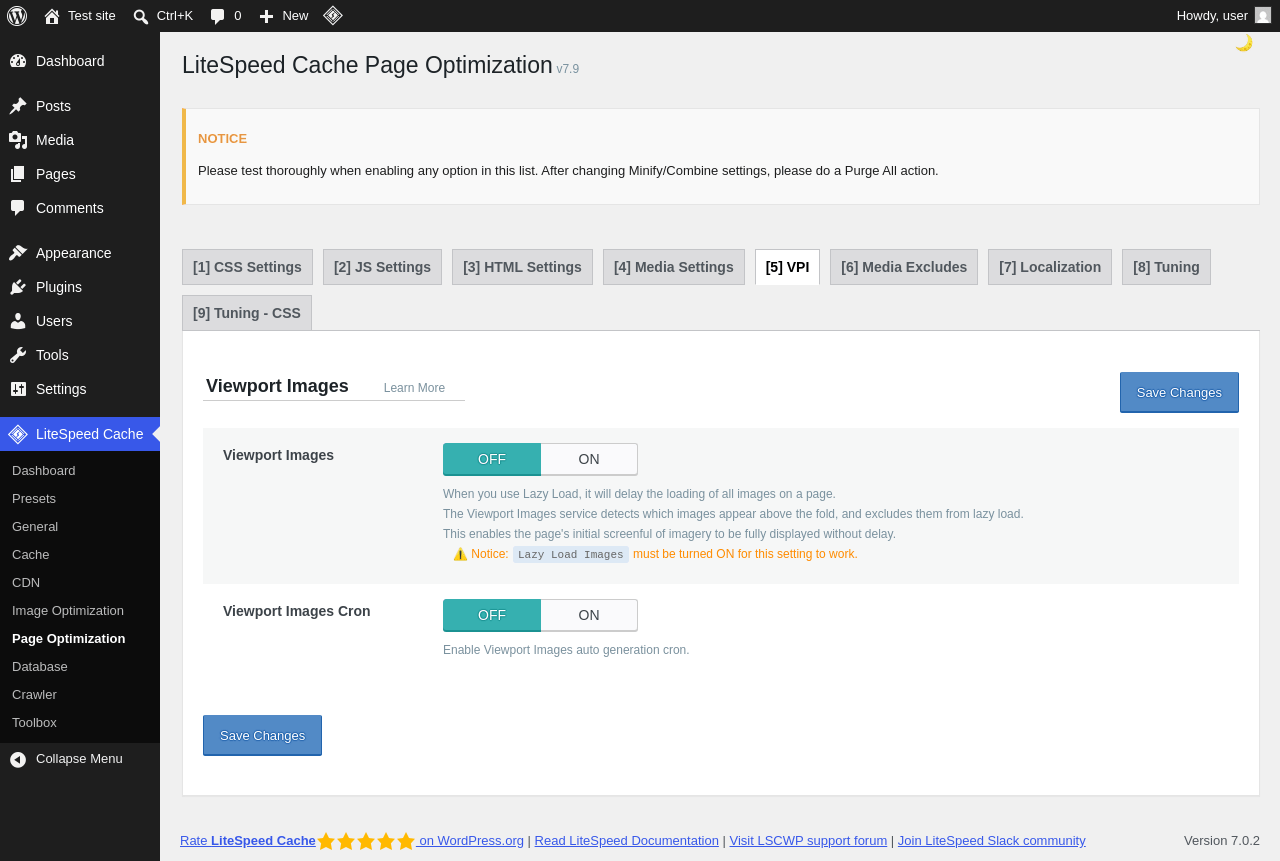Join LiteSpeed Slack community link
1280x861 pixels.
(992, 841)
